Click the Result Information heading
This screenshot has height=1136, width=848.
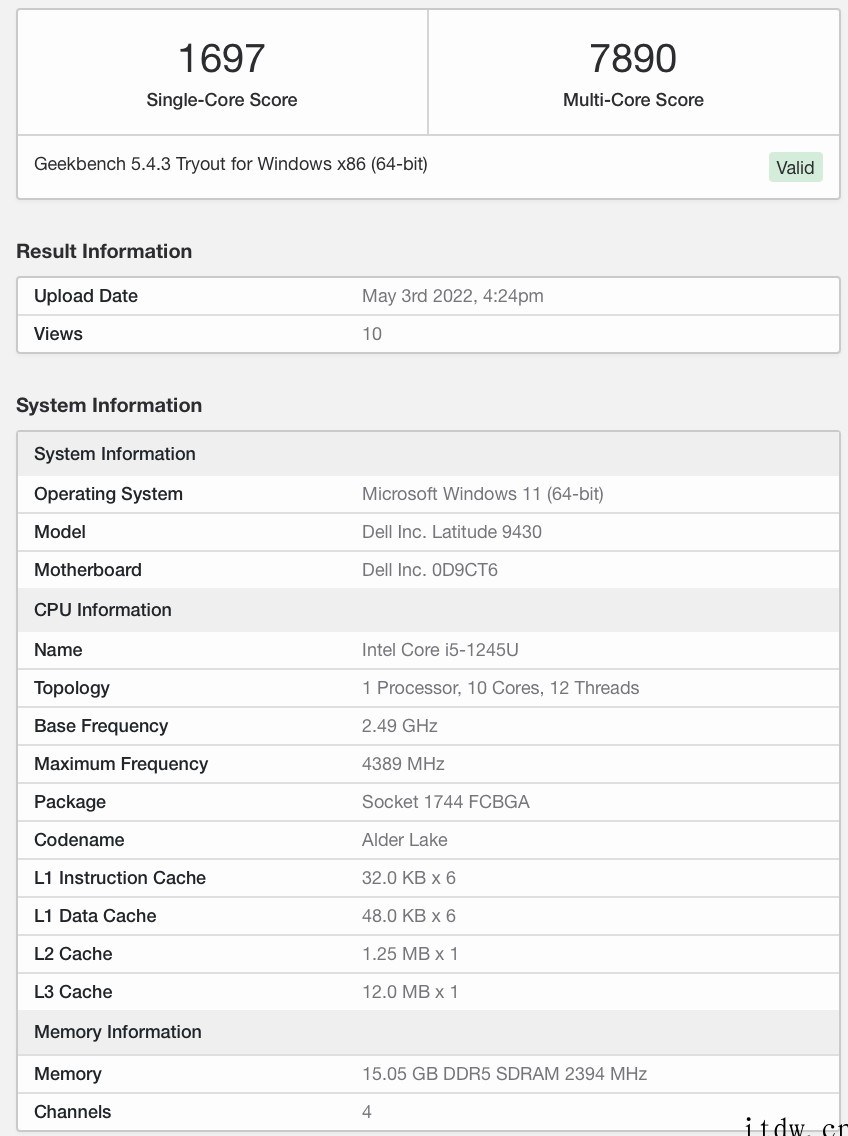click(104, 251)
